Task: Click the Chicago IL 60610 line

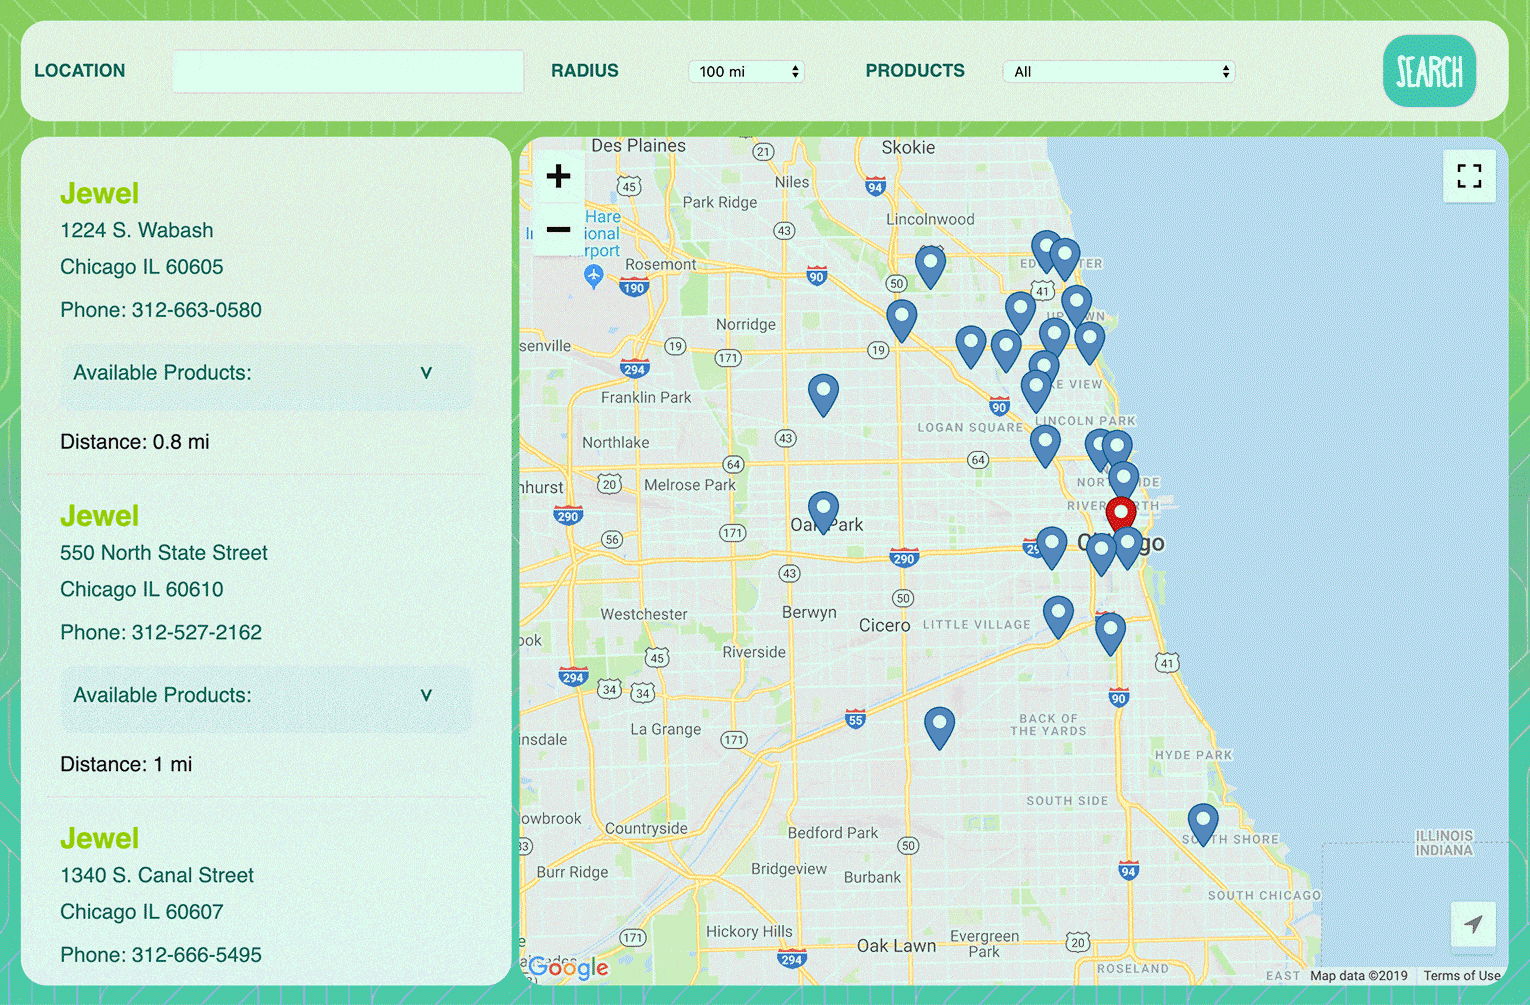Action: pyautogui.click(x=142, y=589)
